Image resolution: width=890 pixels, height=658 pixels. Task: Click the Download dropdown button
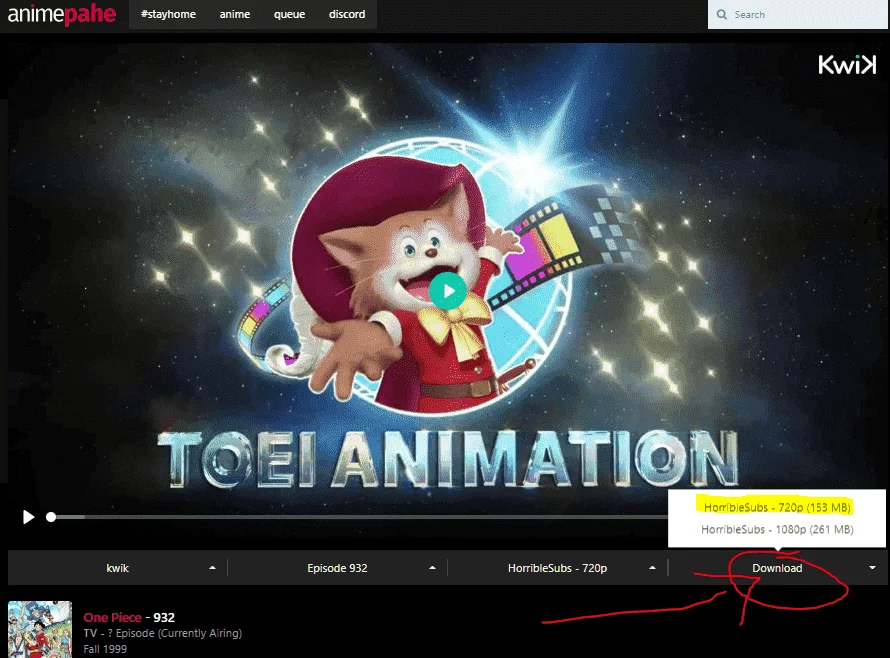[777, 568]
